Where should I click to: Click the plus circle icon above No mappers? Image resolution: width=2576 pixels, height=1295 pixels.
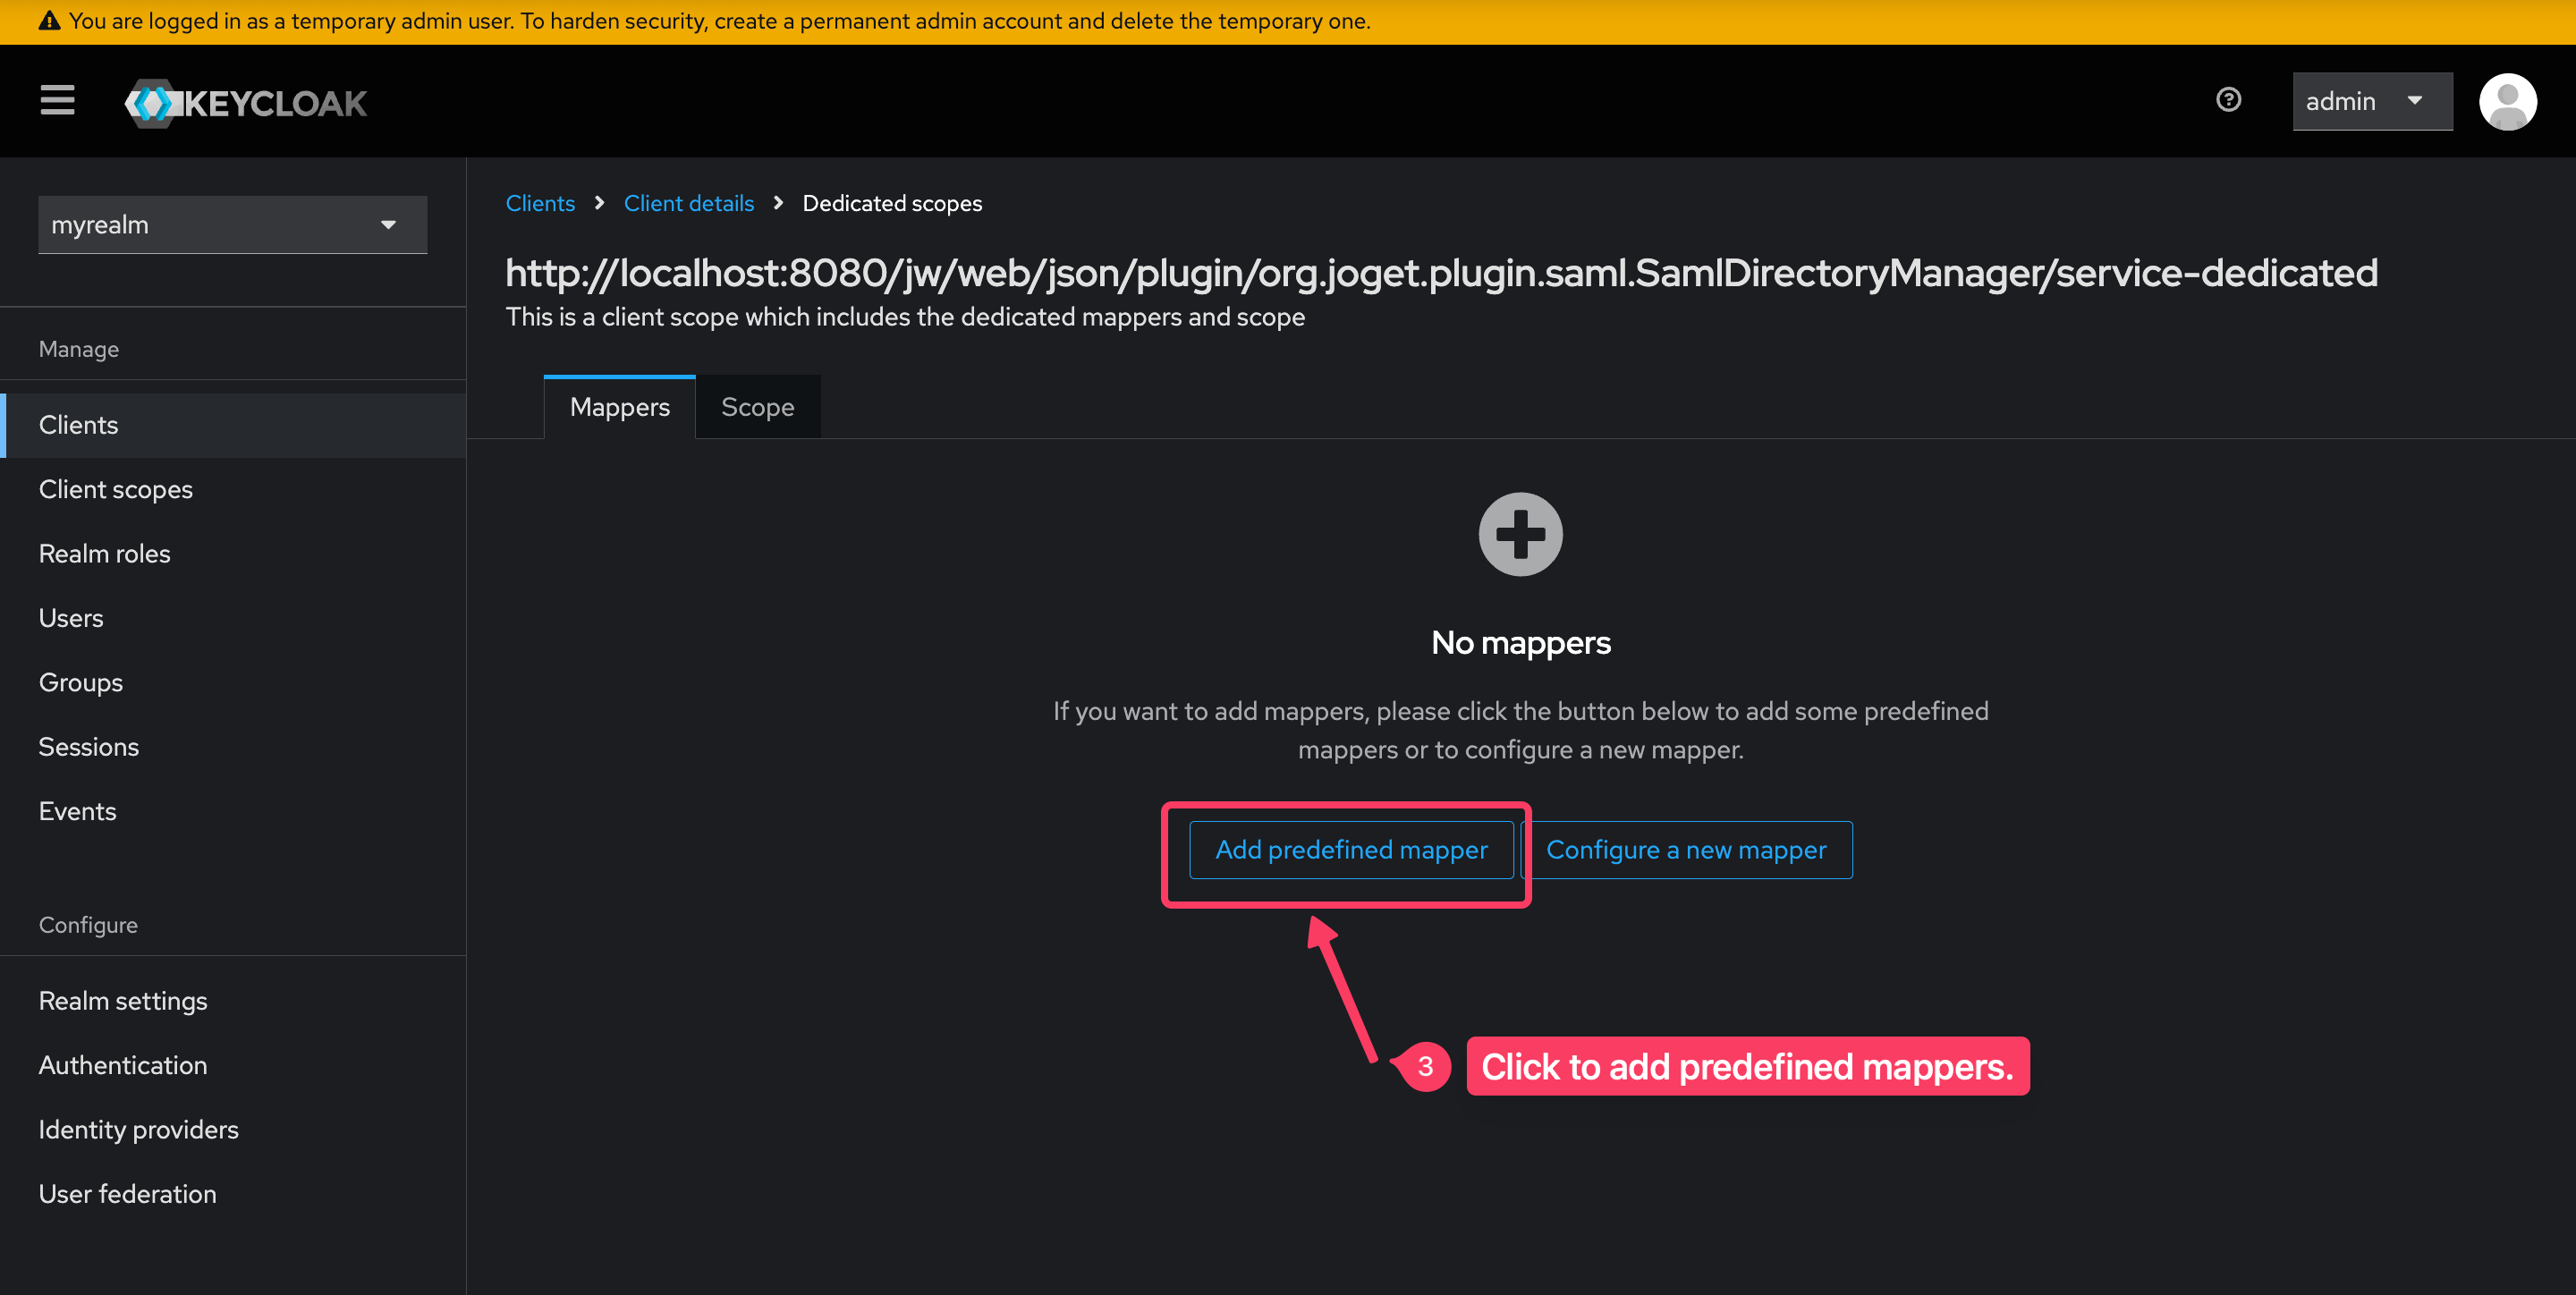coord(1520,534)
